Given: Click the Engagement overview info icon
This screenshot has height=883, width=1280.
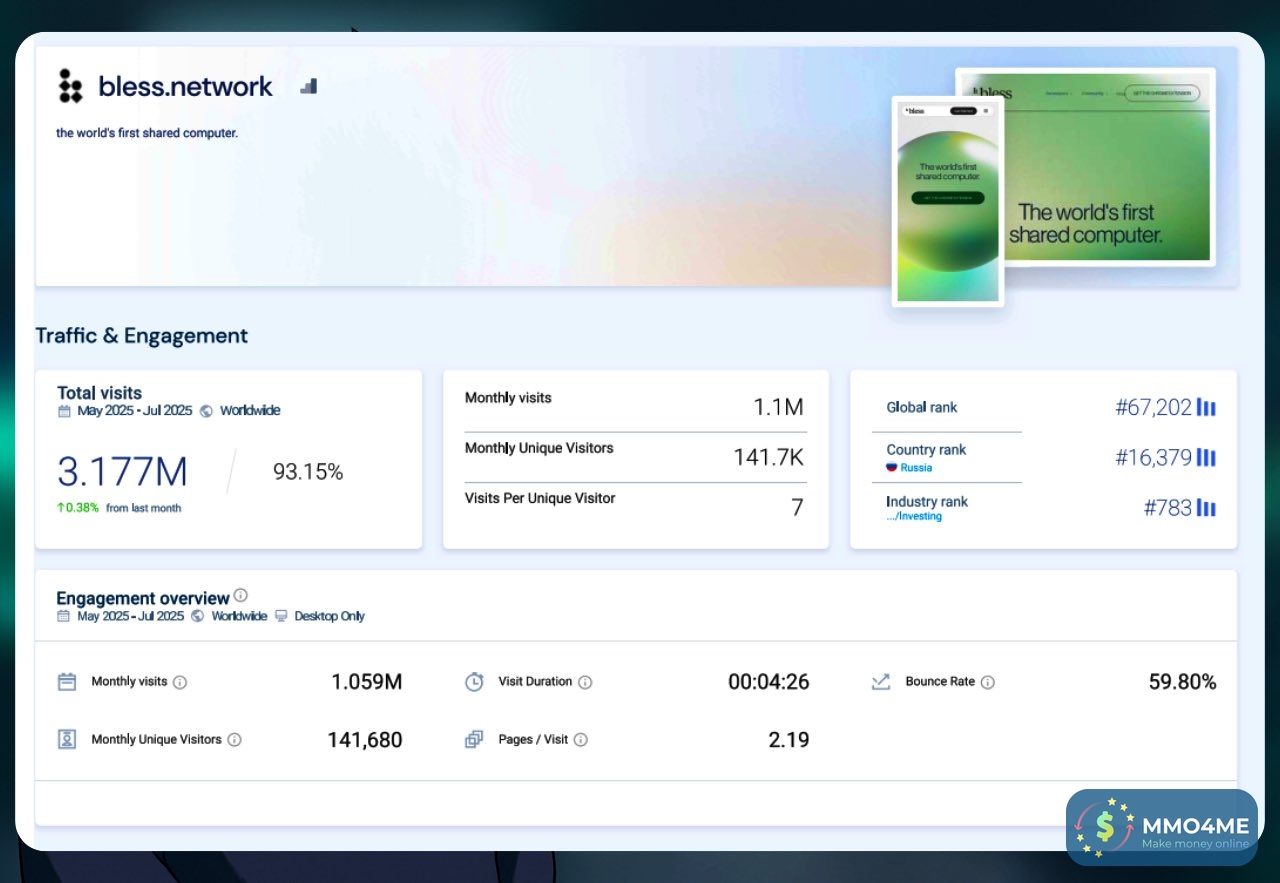Looking at the screenshot, I should [241, 596].
